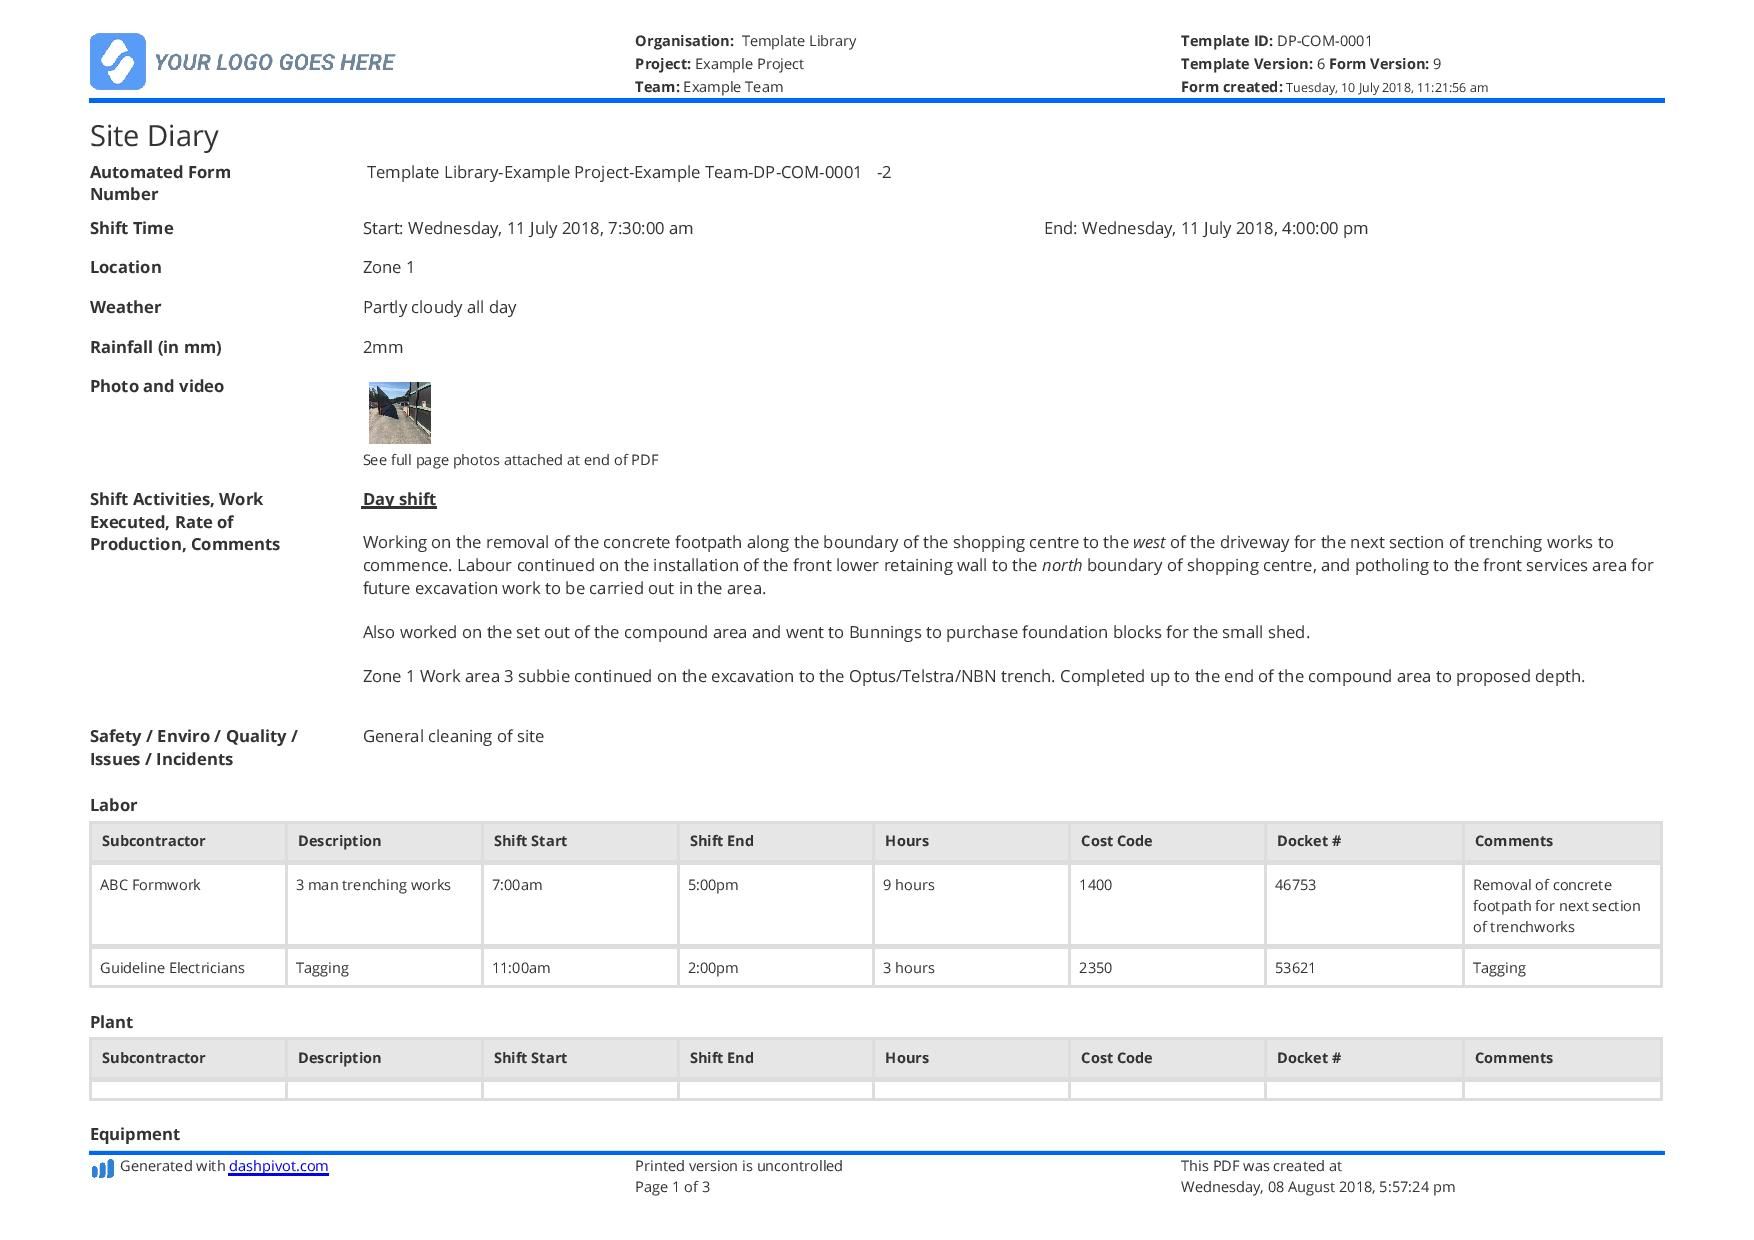Viewport: 1754px width, 1240px height.
Task: Click cost code '1400' cell
Action: [1167, 904]
